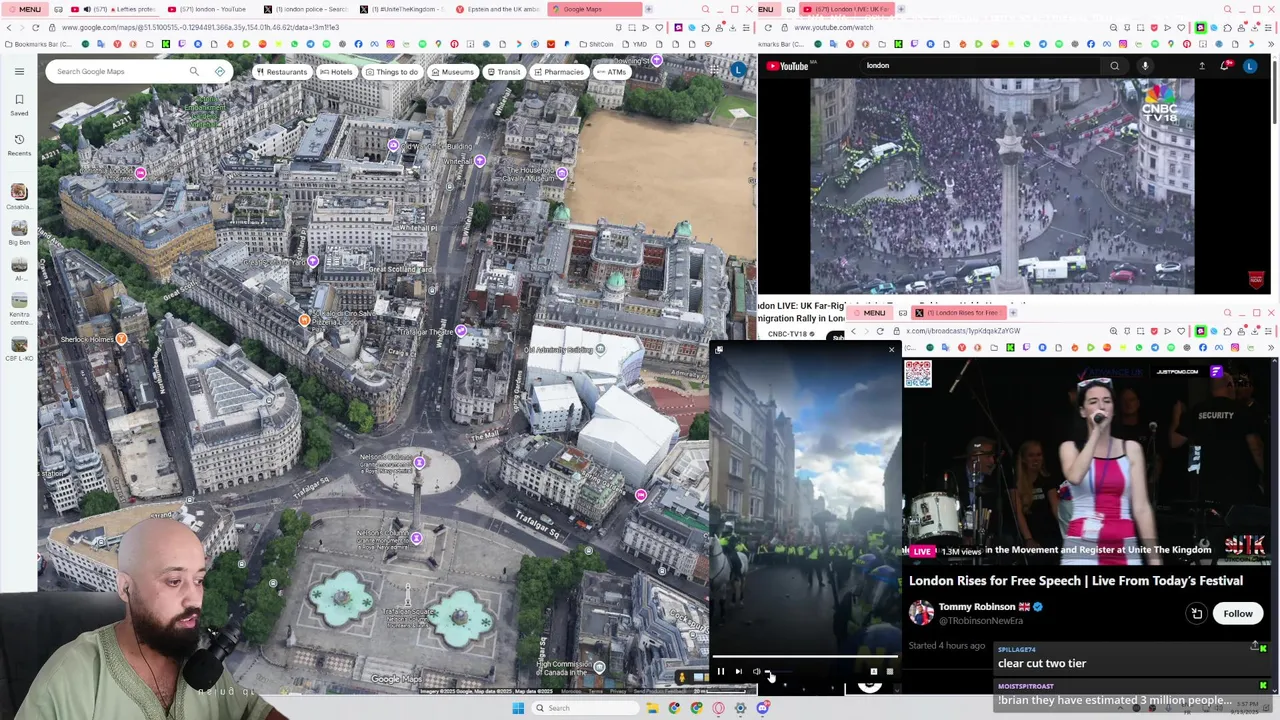Open Discord from the taskbar

[762, 708]
